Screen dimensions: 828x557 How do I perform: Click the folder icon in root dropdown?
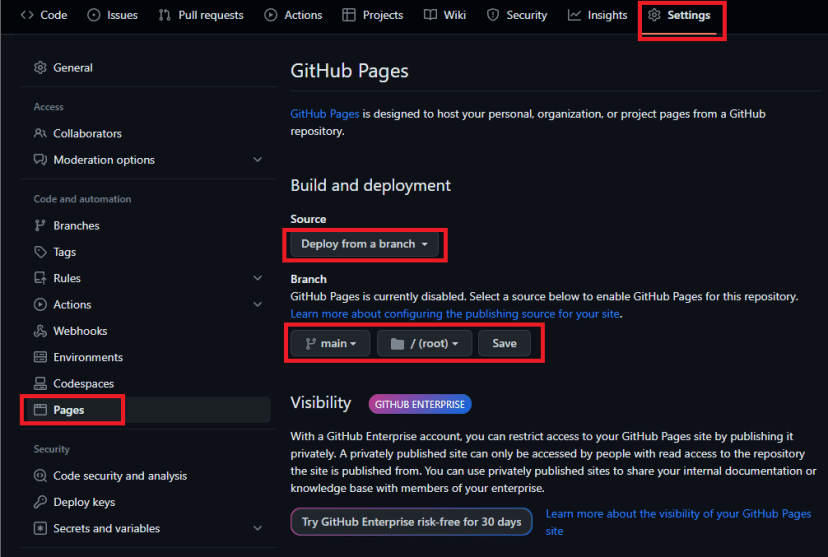pyautogui.click(x=397, y=344)
